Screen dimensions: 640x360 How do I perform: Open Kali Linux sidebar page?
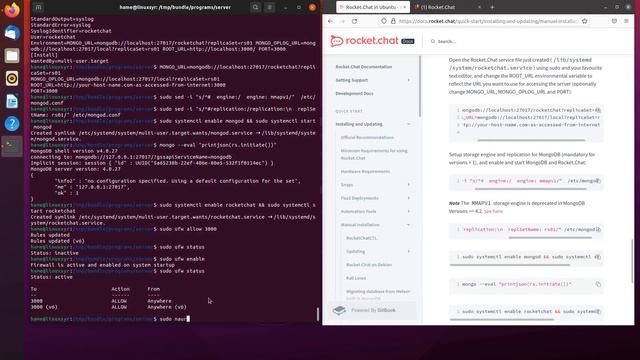pyautogui.click(x=356, y=278)
